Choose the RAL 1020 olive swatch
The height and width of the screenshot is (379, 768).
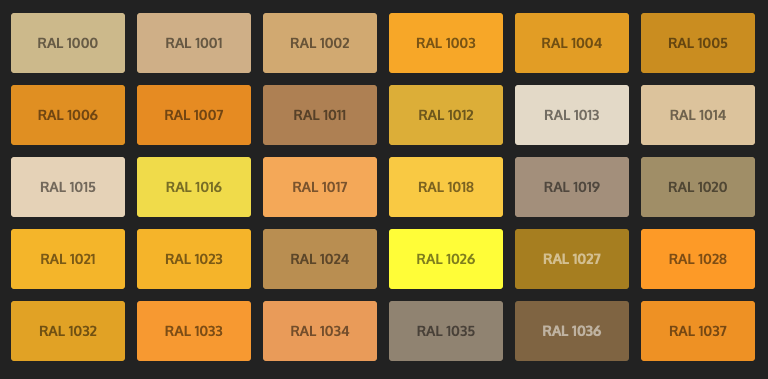point(698,187)
